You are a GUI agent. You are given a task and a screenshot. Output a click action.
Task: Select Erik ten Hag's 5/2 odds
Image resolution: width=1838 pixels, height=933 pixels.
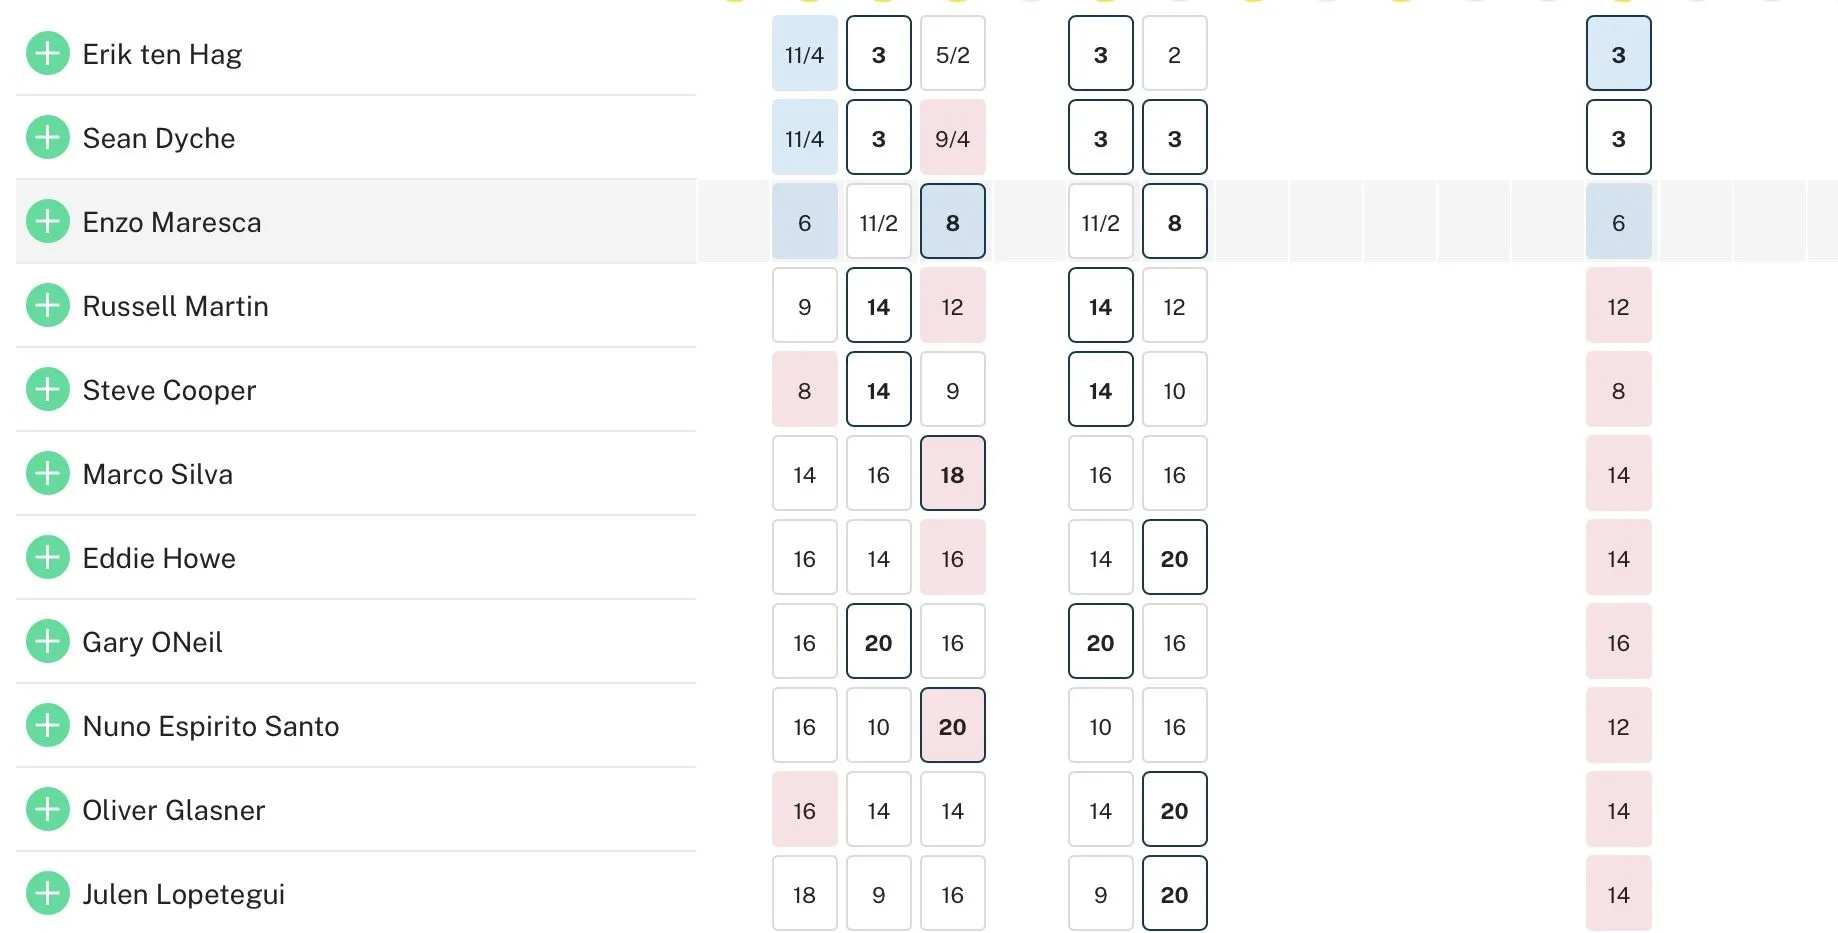(x=952, y=54)
